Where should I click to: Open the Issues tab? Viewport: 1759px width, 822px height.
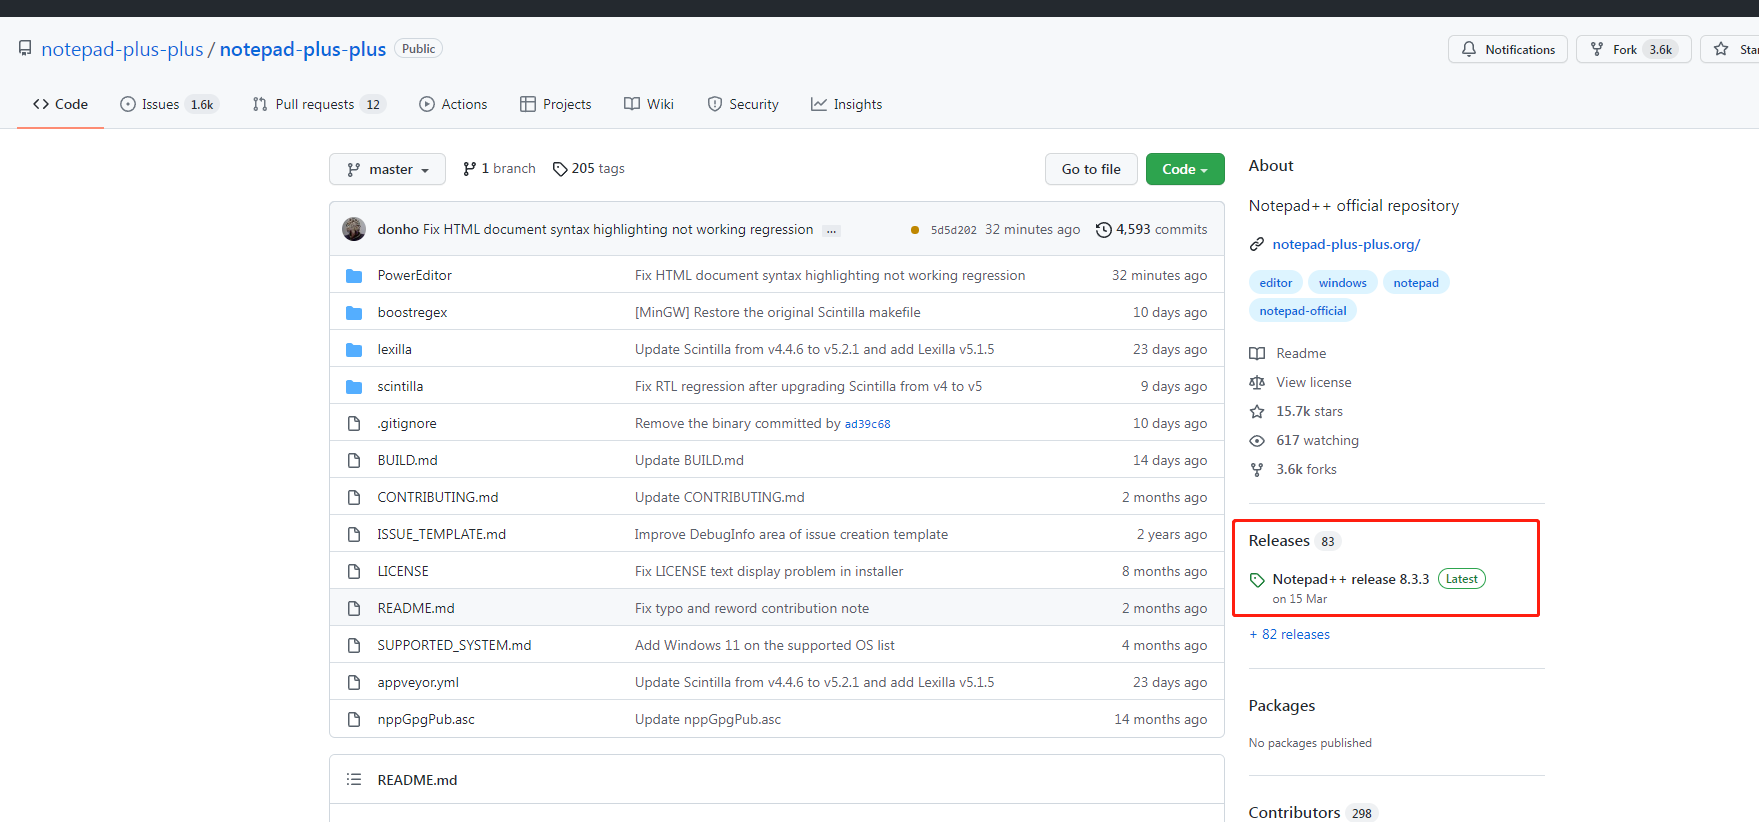tap(169, 104)
